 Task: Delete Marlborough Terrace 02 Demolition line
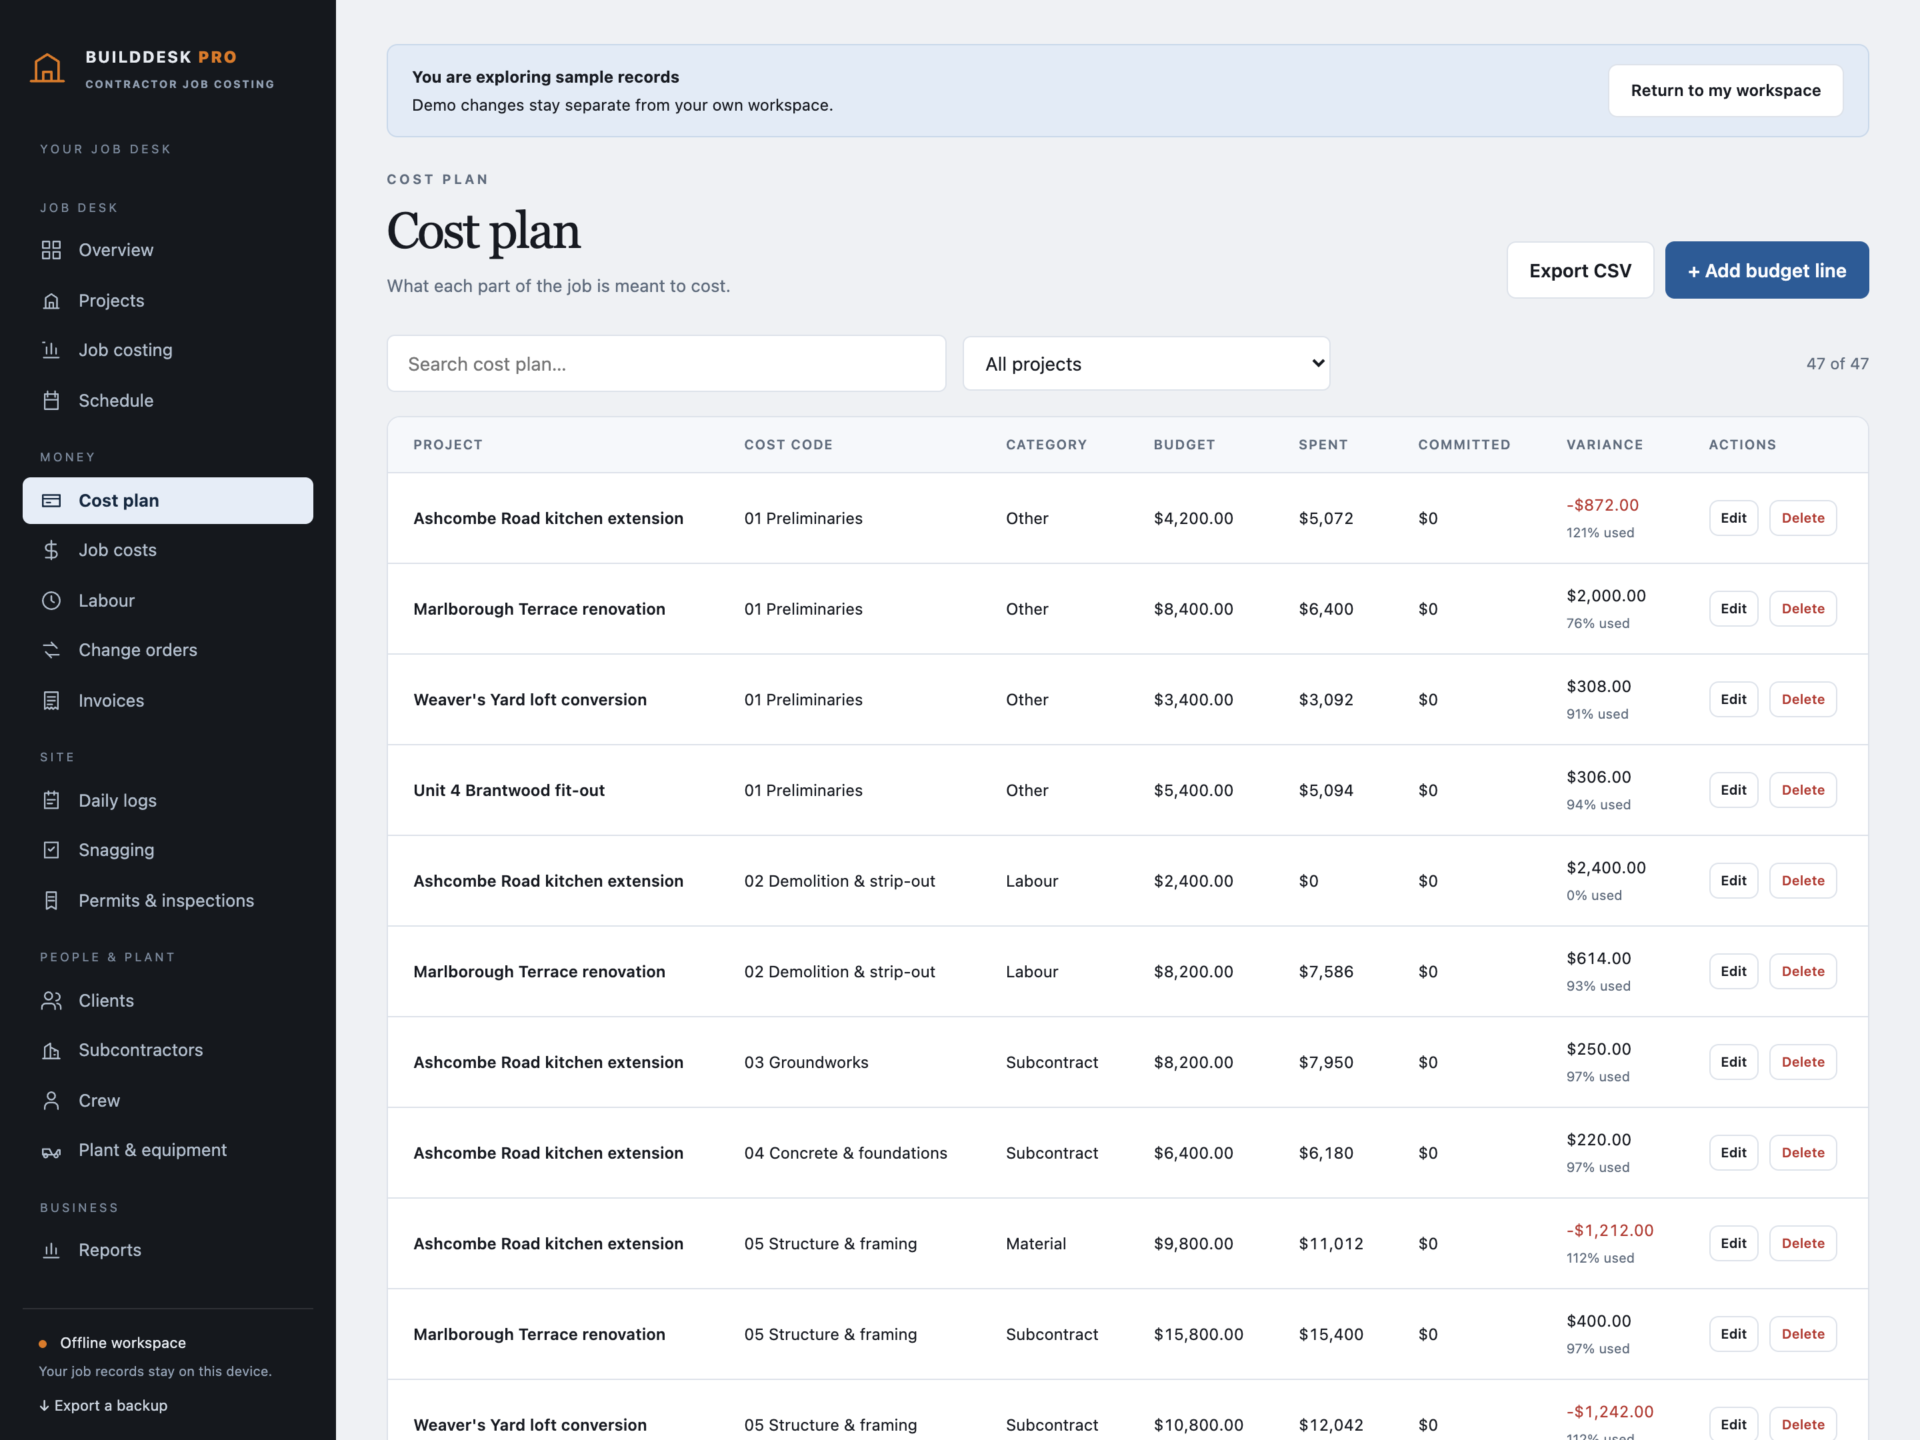(1802, 971)
